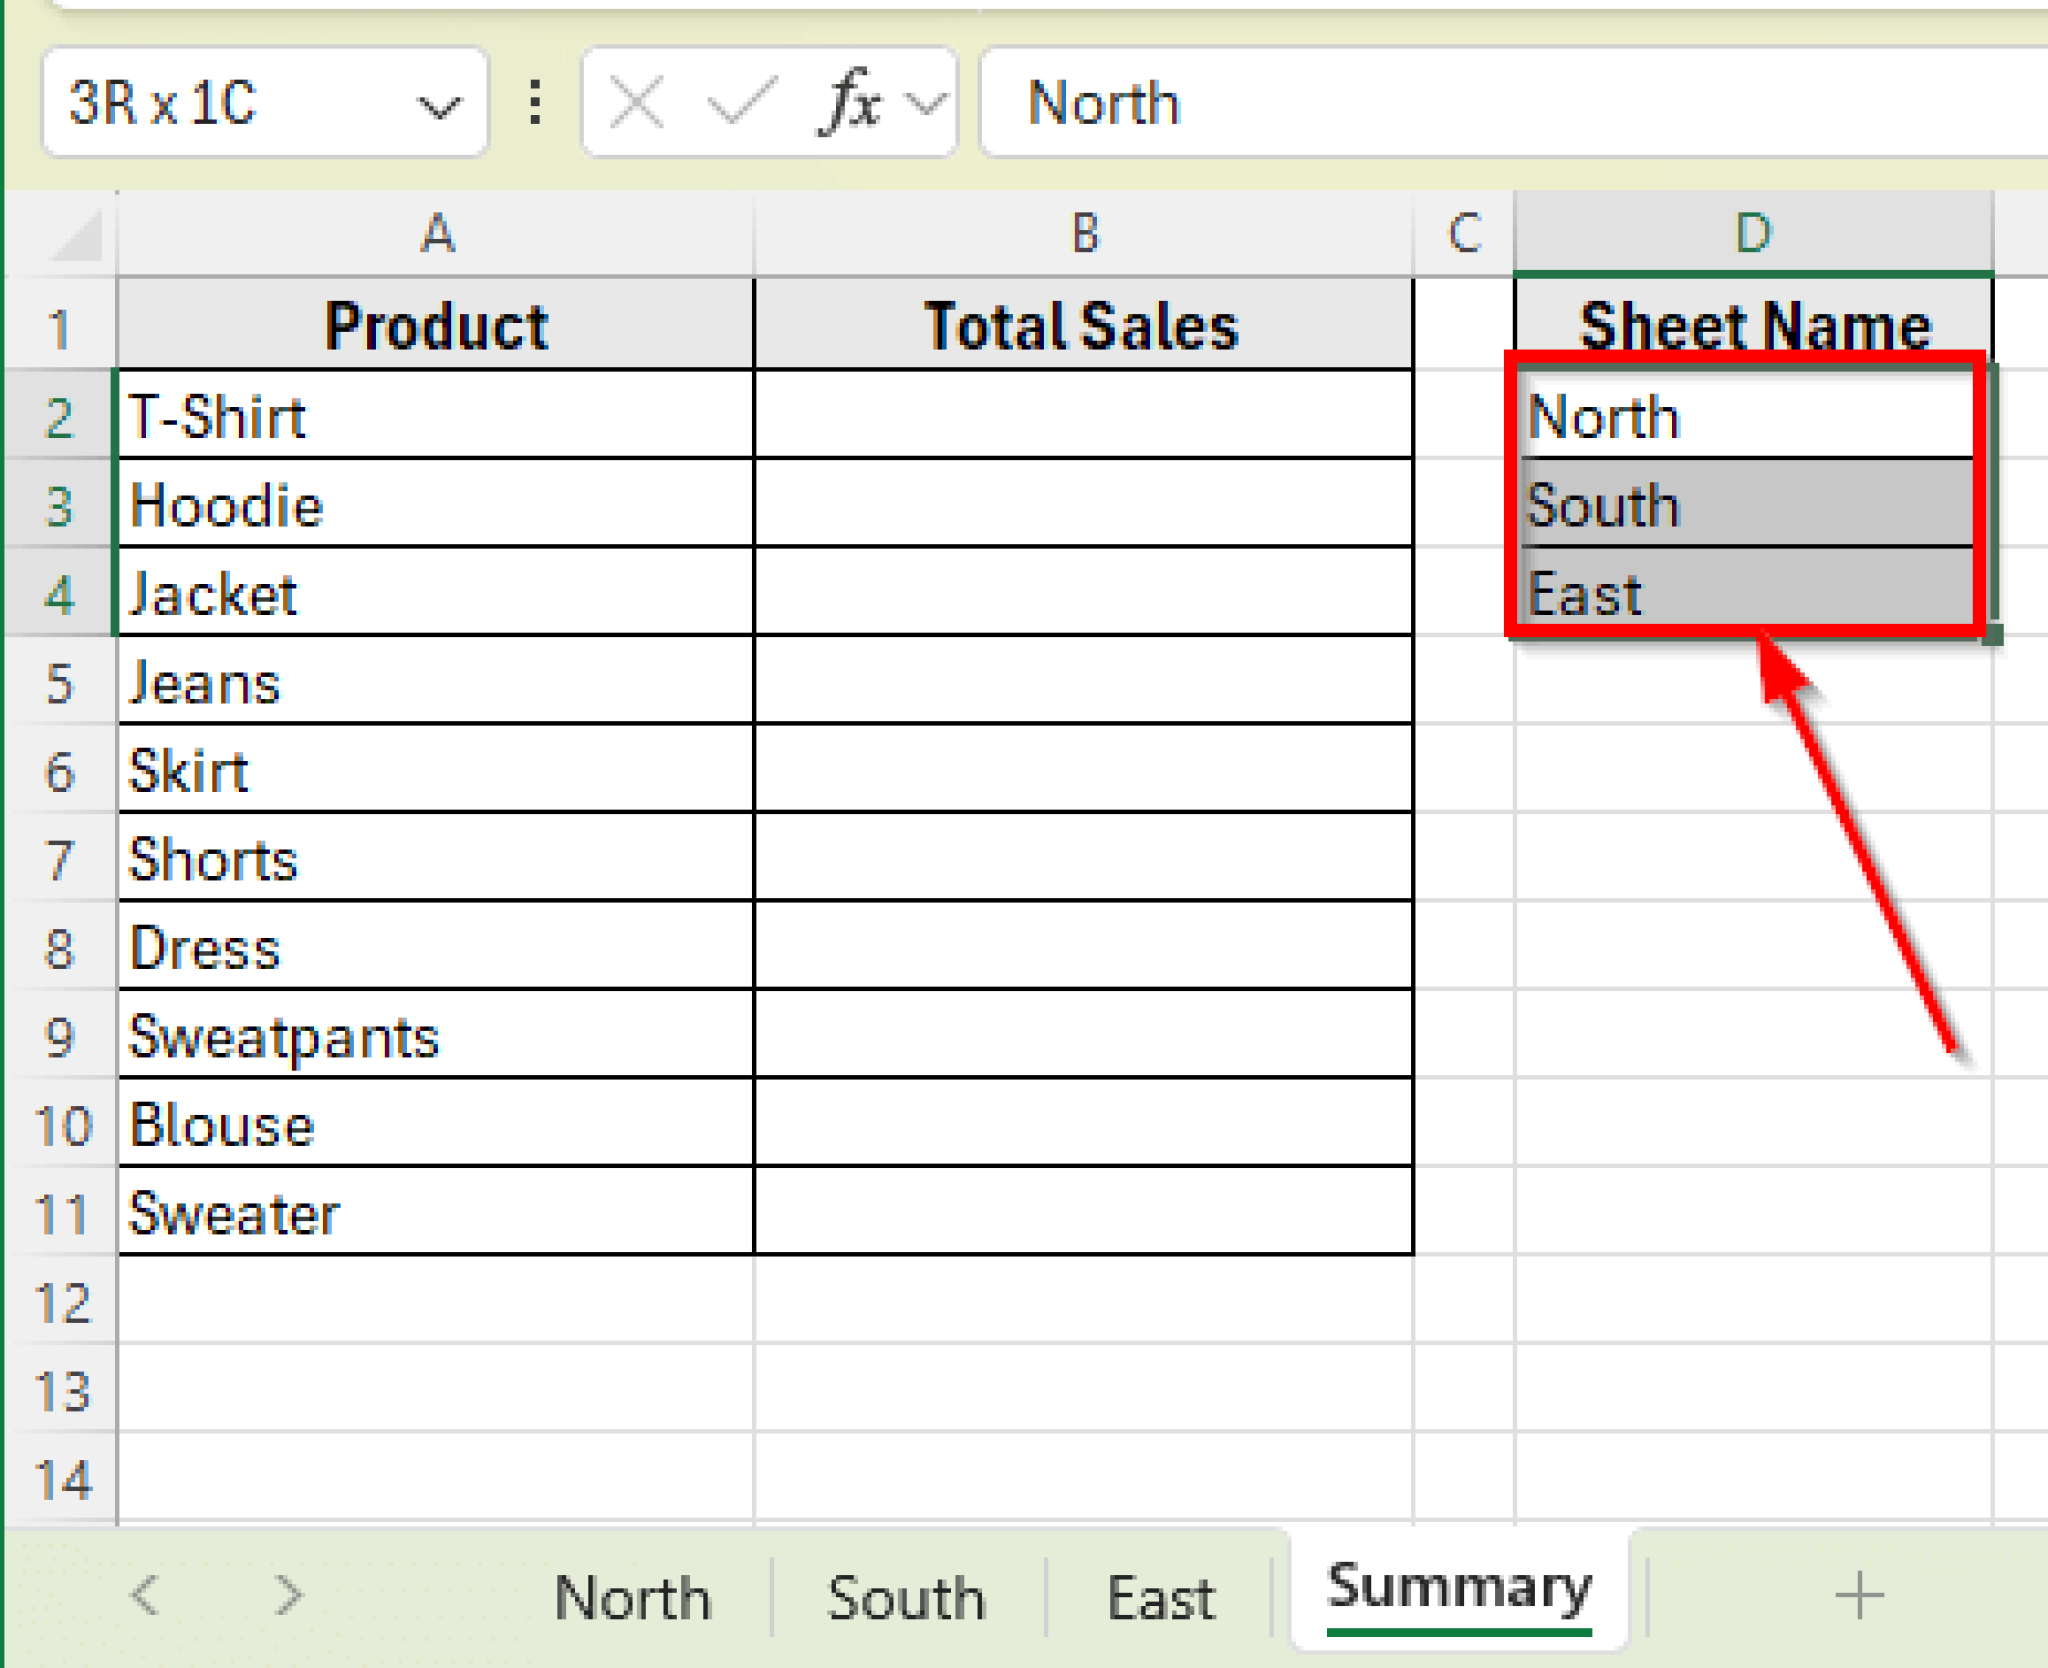The image size is (2048, 1668).
Task: Click the Cancel (X) icon in formula bar
Action: click(637, 100)
